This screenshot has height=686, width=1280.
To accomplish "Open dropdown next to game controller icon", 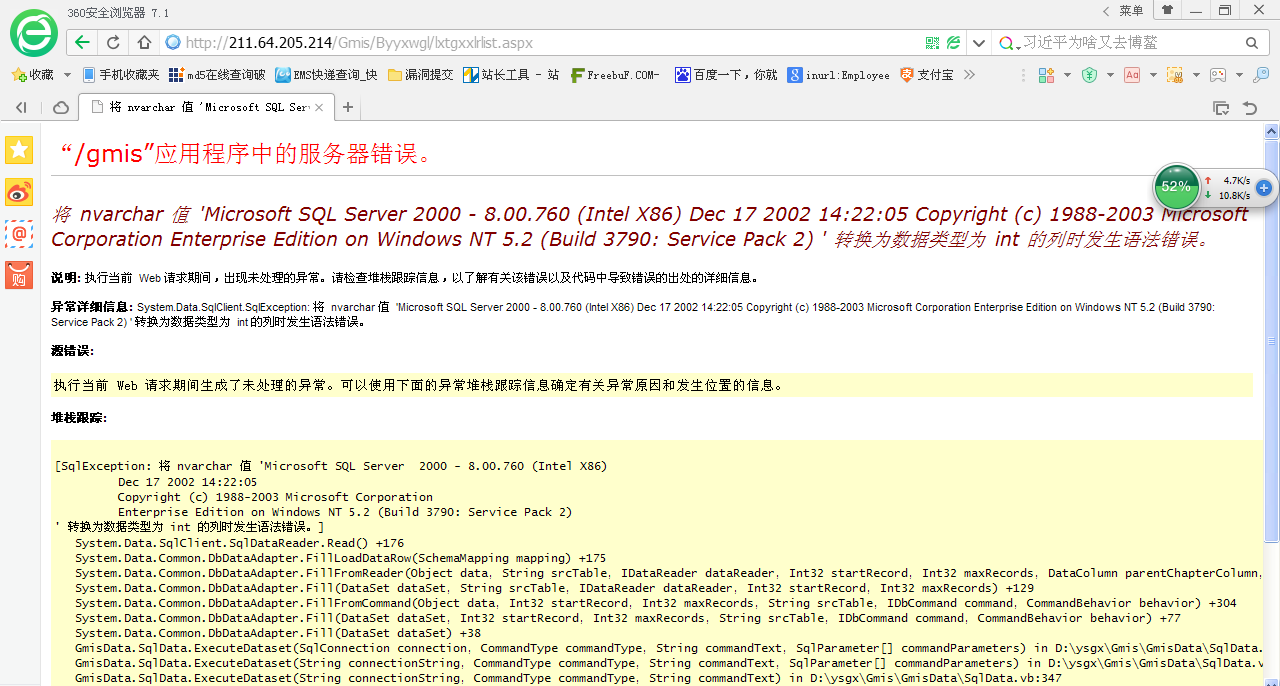I will (1238, 75).
